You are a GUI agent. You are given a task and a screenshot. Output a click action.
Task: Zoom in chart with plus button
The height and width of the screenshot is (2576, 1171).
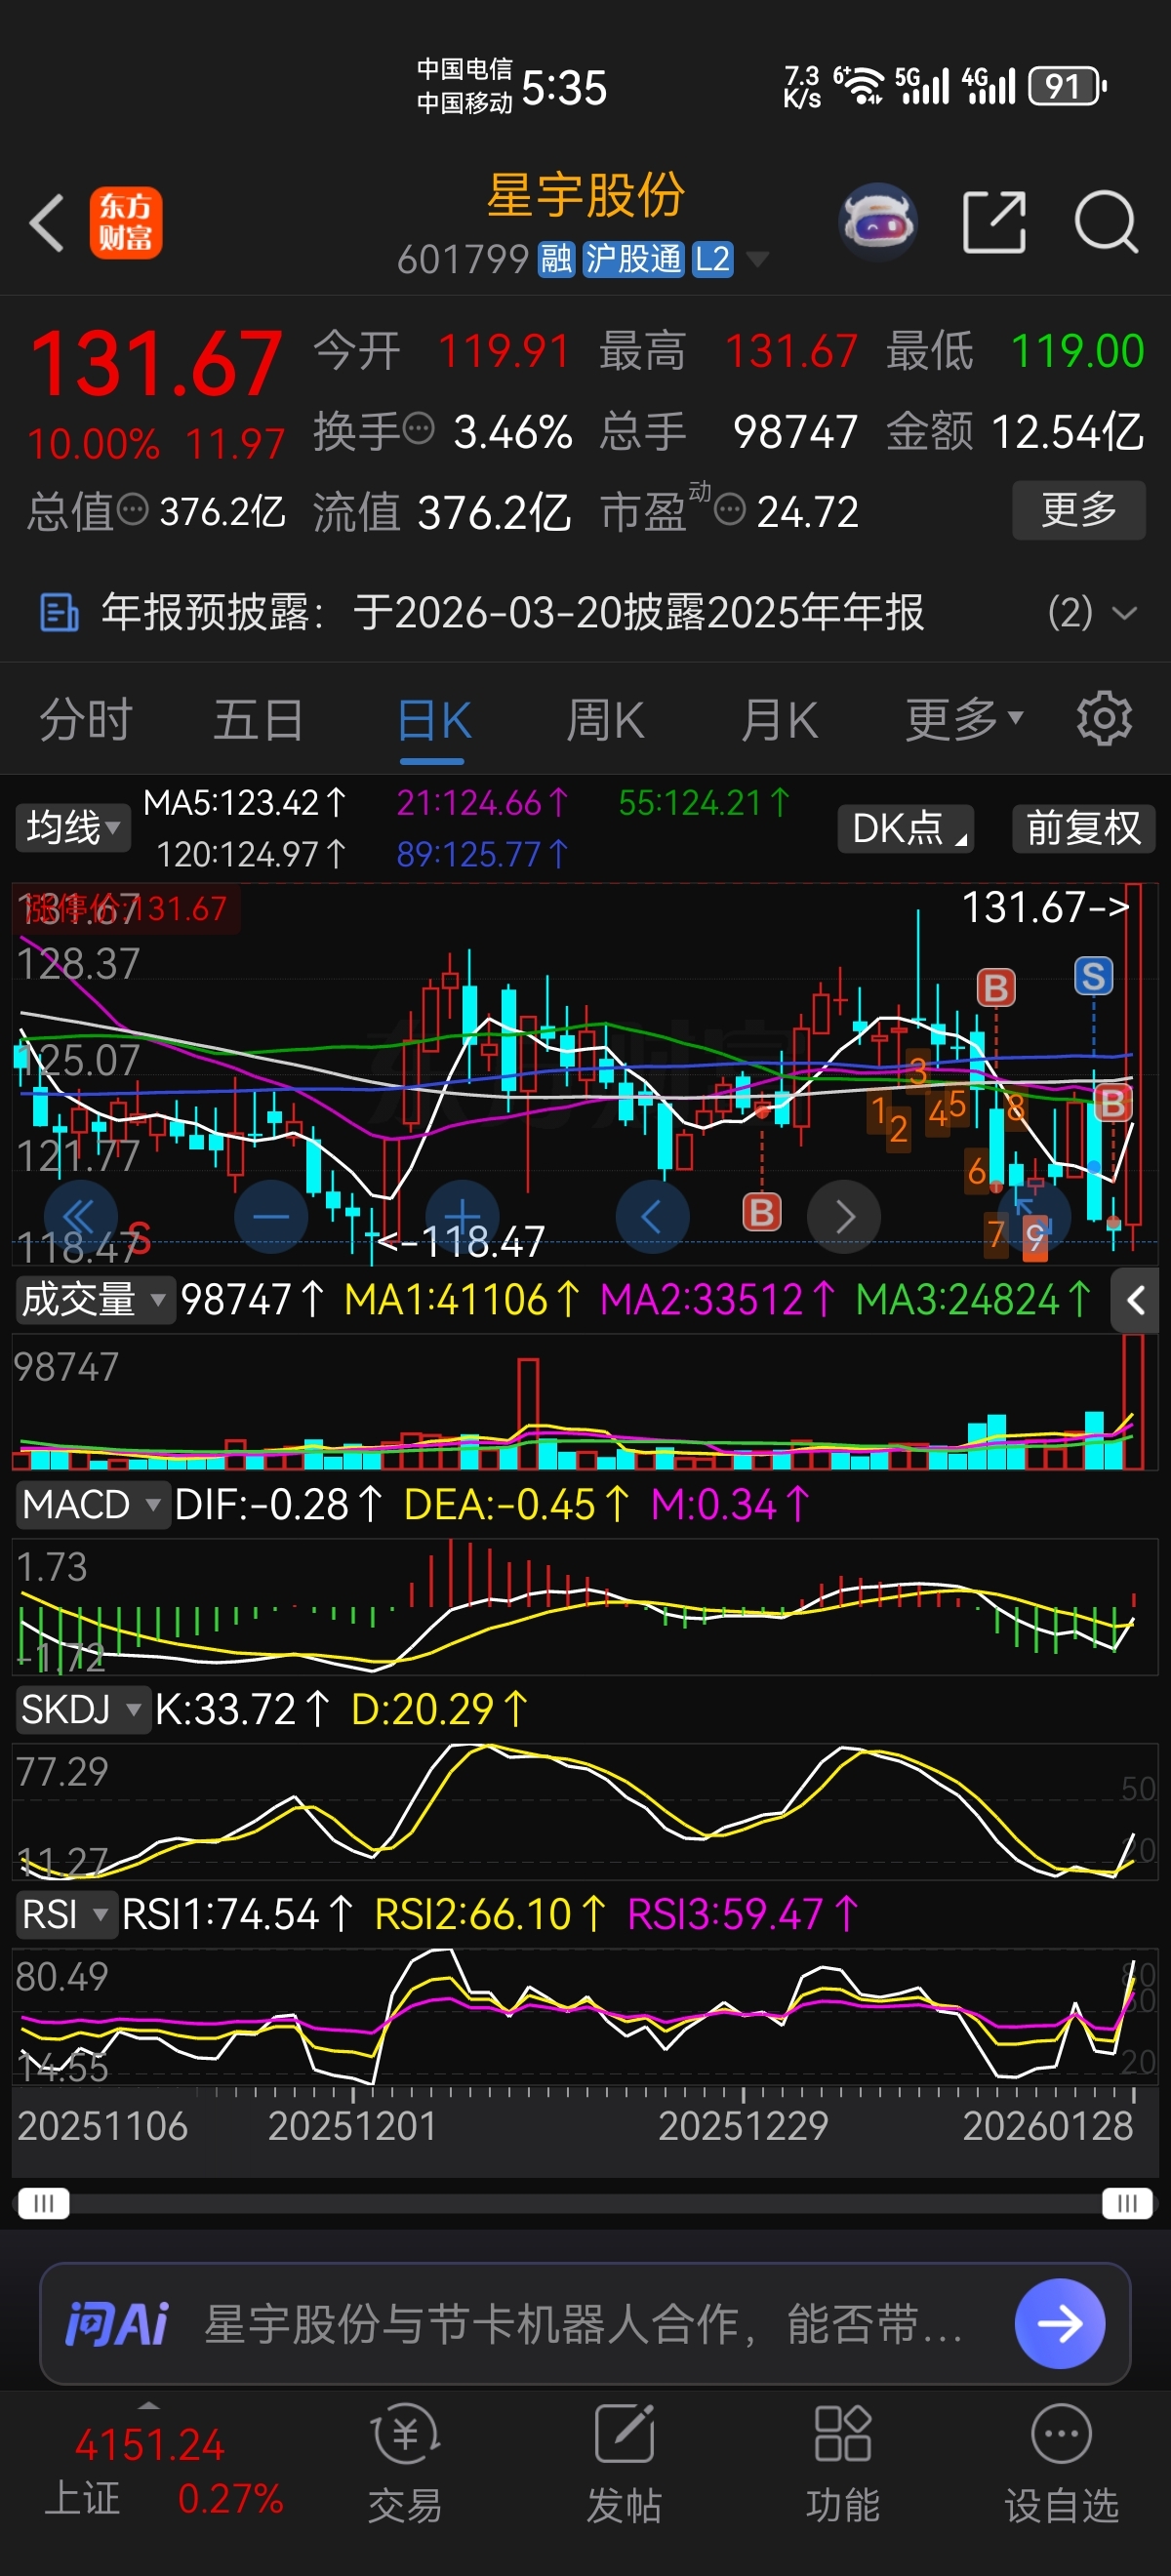click(x=462, y=1217)
